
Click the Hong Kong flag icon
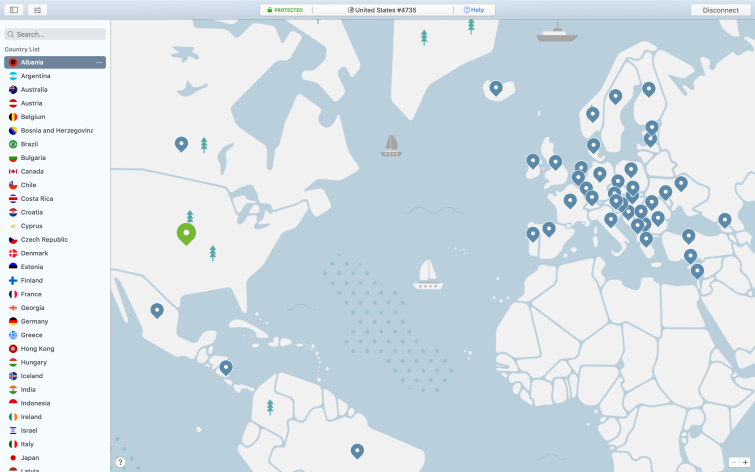pyautogui.click(x=13, y=349)
